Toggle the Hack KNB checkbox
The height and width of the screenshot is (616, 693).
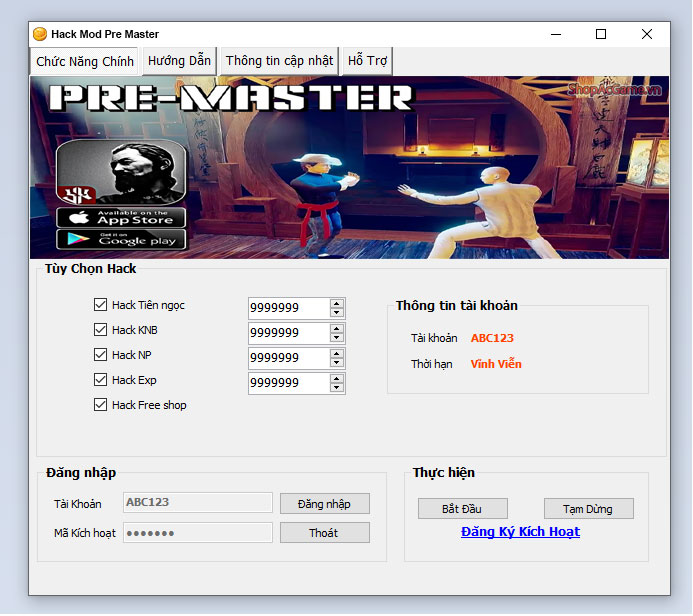(100, 330)
